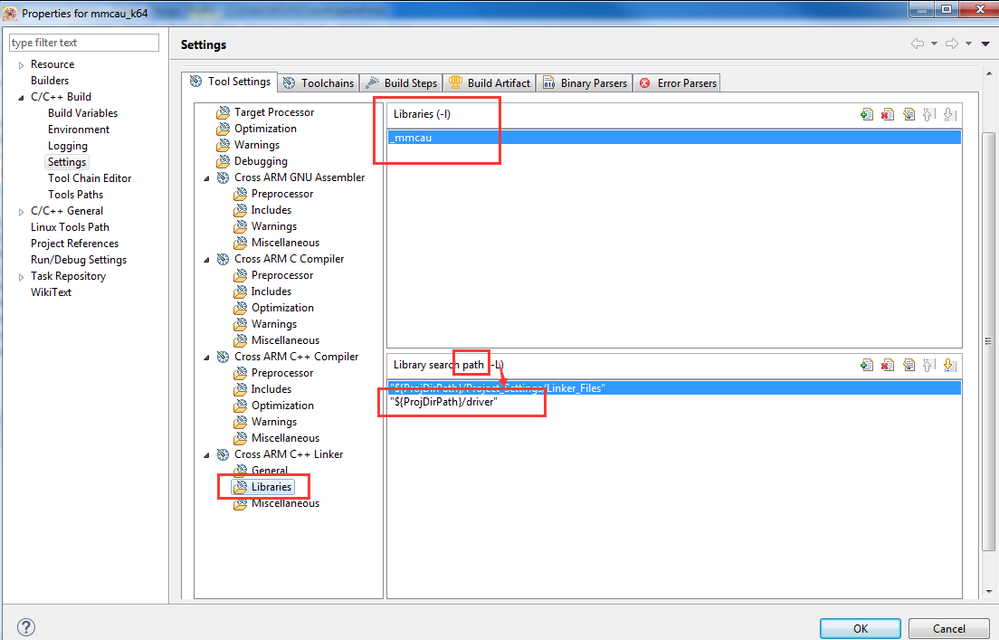Select Linux Tools Path item
999x640 pixels.
pos(69,227)
